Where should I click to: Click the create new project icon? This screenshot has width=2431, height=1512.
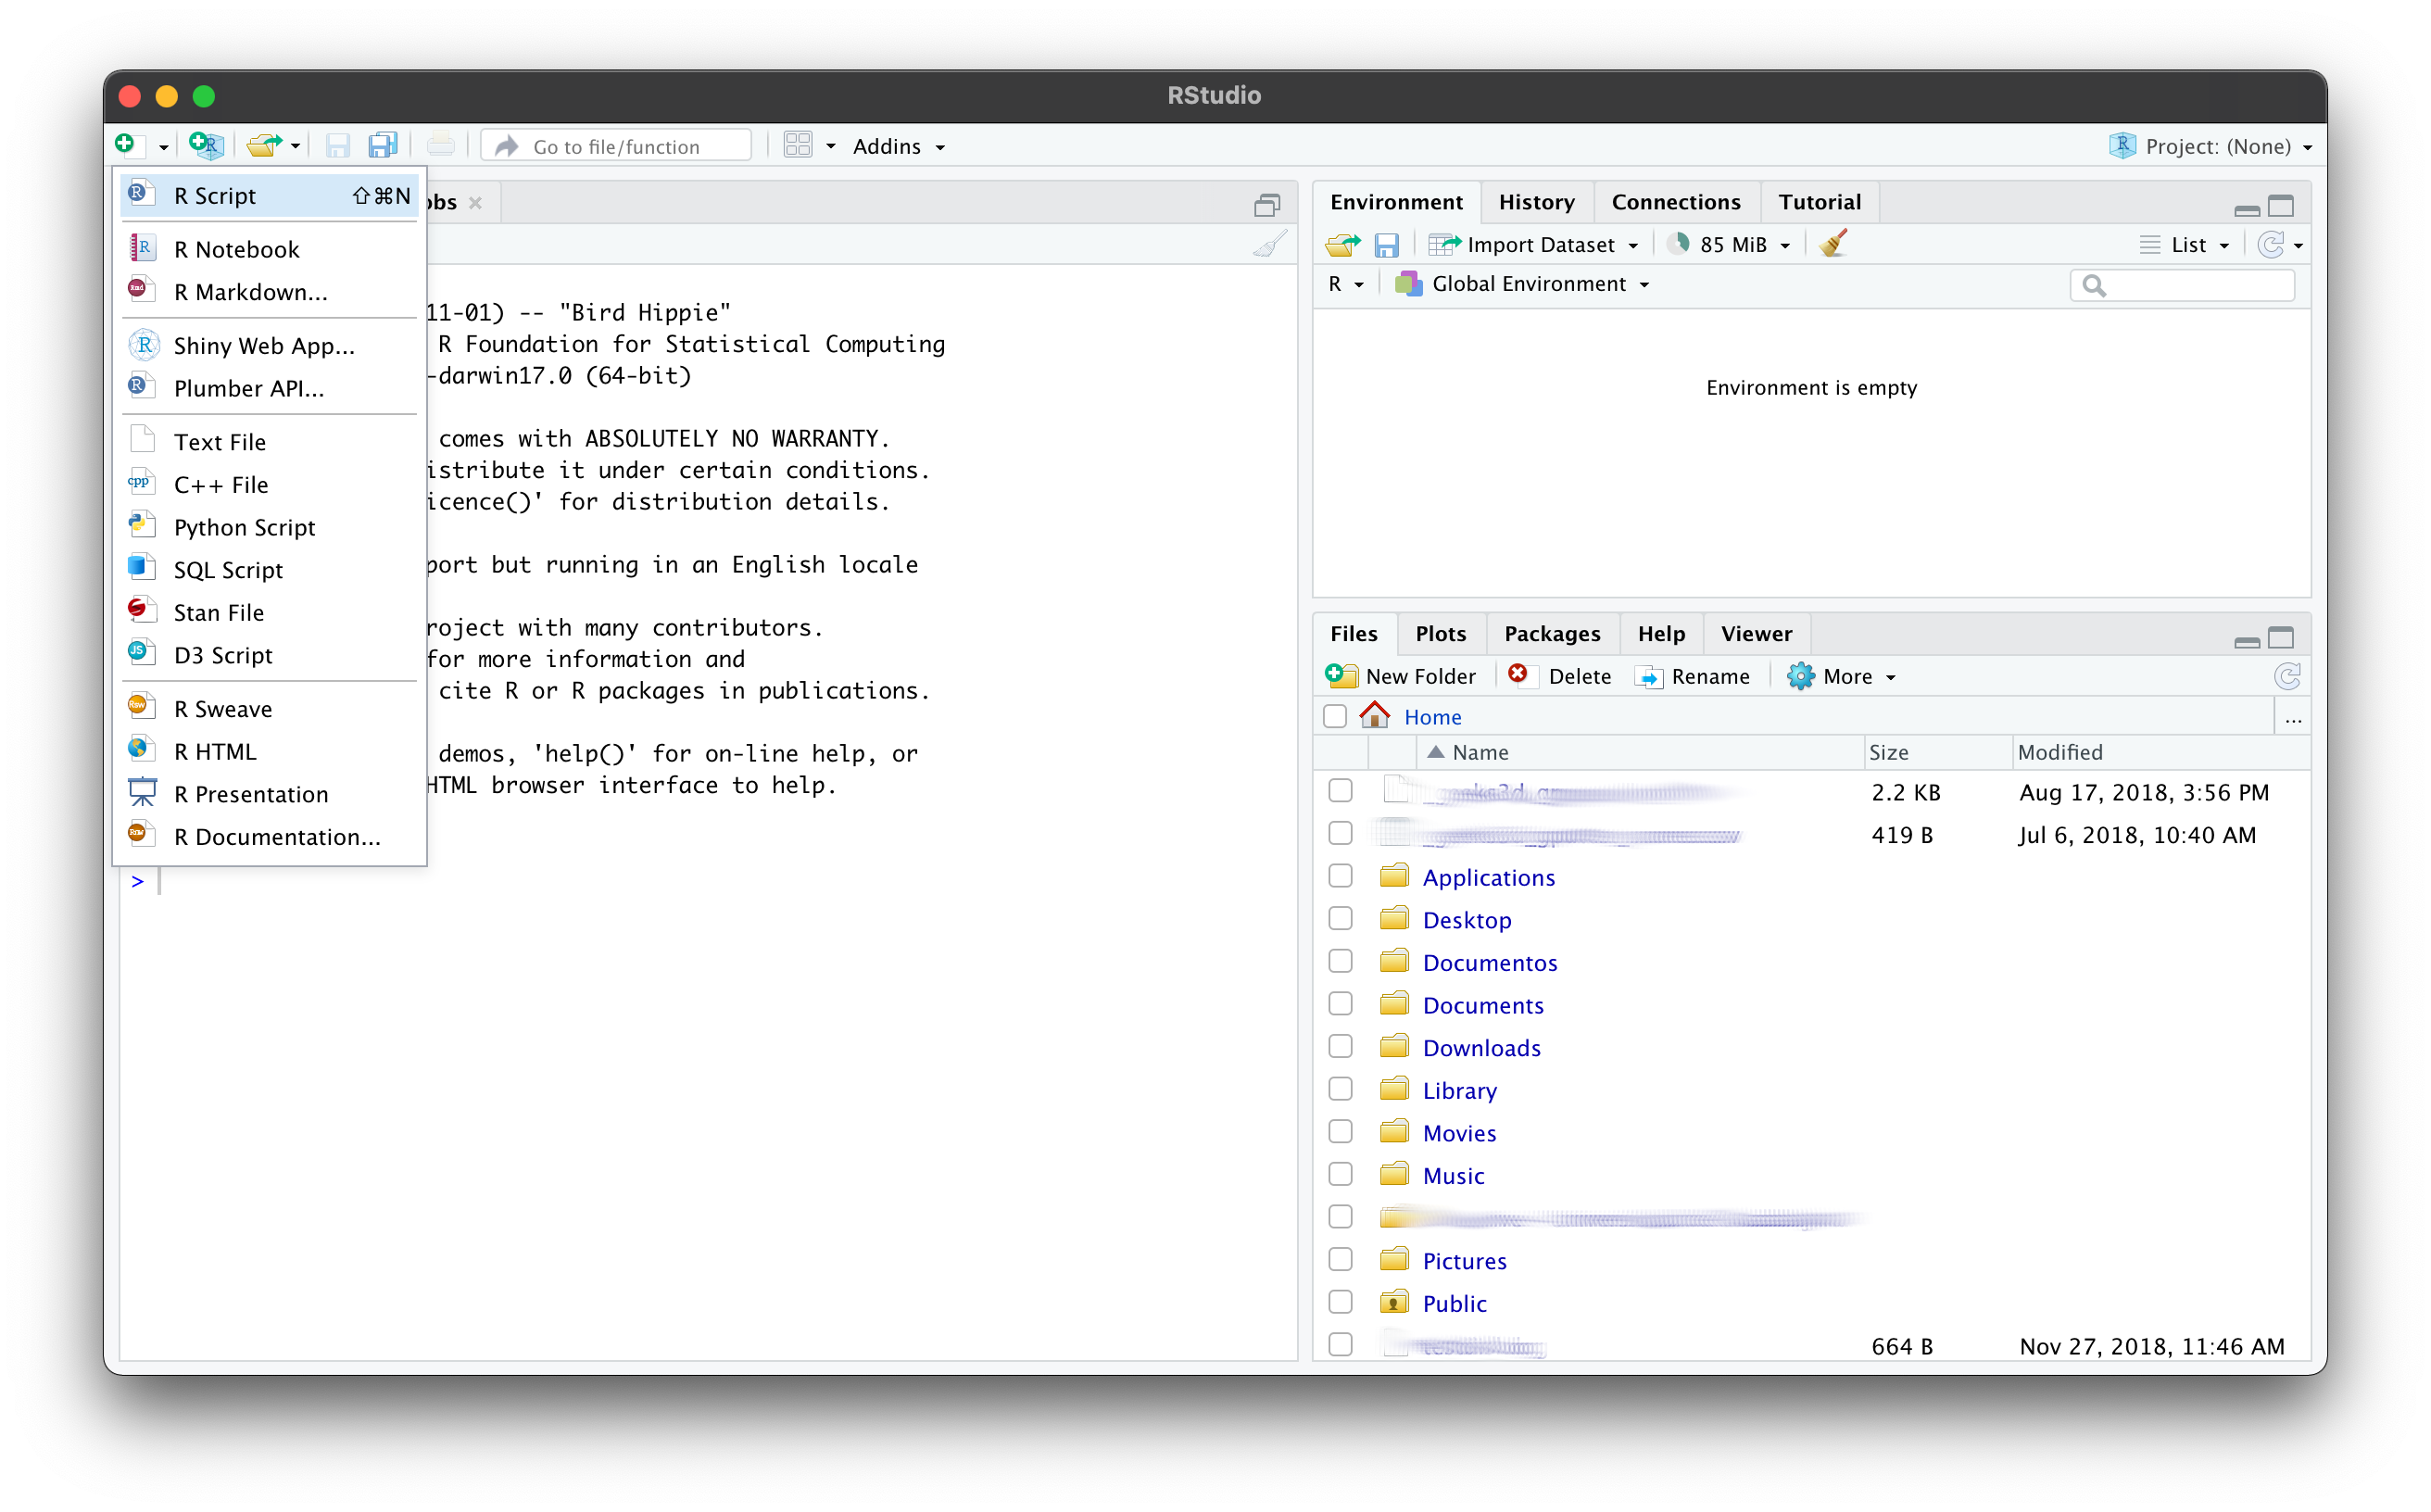[206, 146]
